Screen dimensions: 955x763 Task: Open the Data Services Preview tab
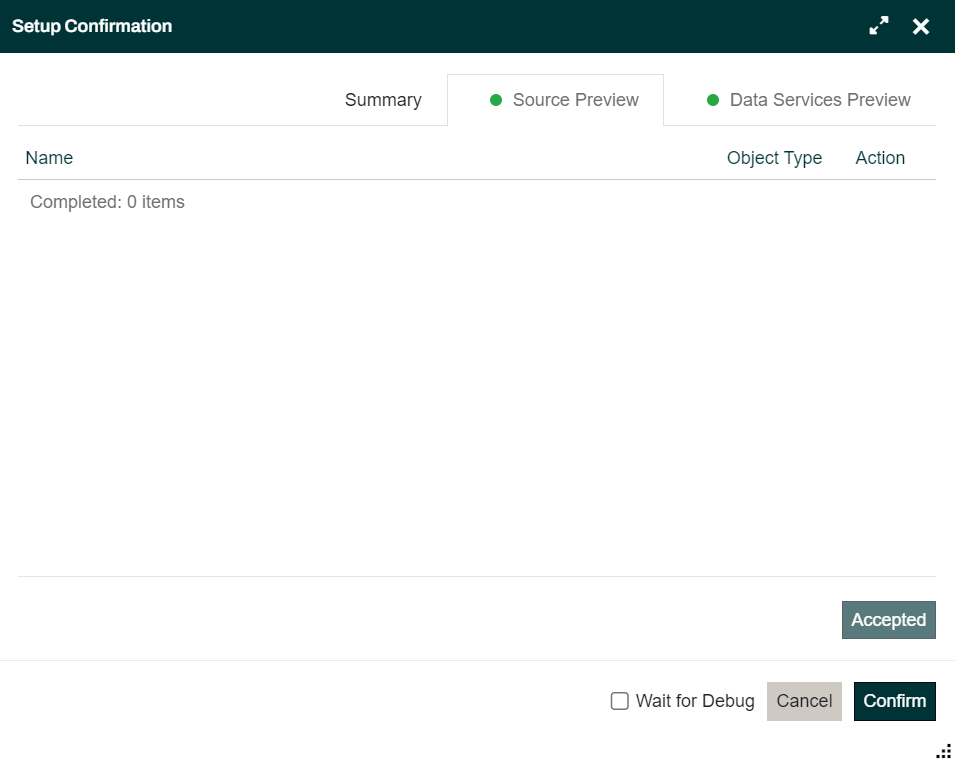tap(820, 100)
